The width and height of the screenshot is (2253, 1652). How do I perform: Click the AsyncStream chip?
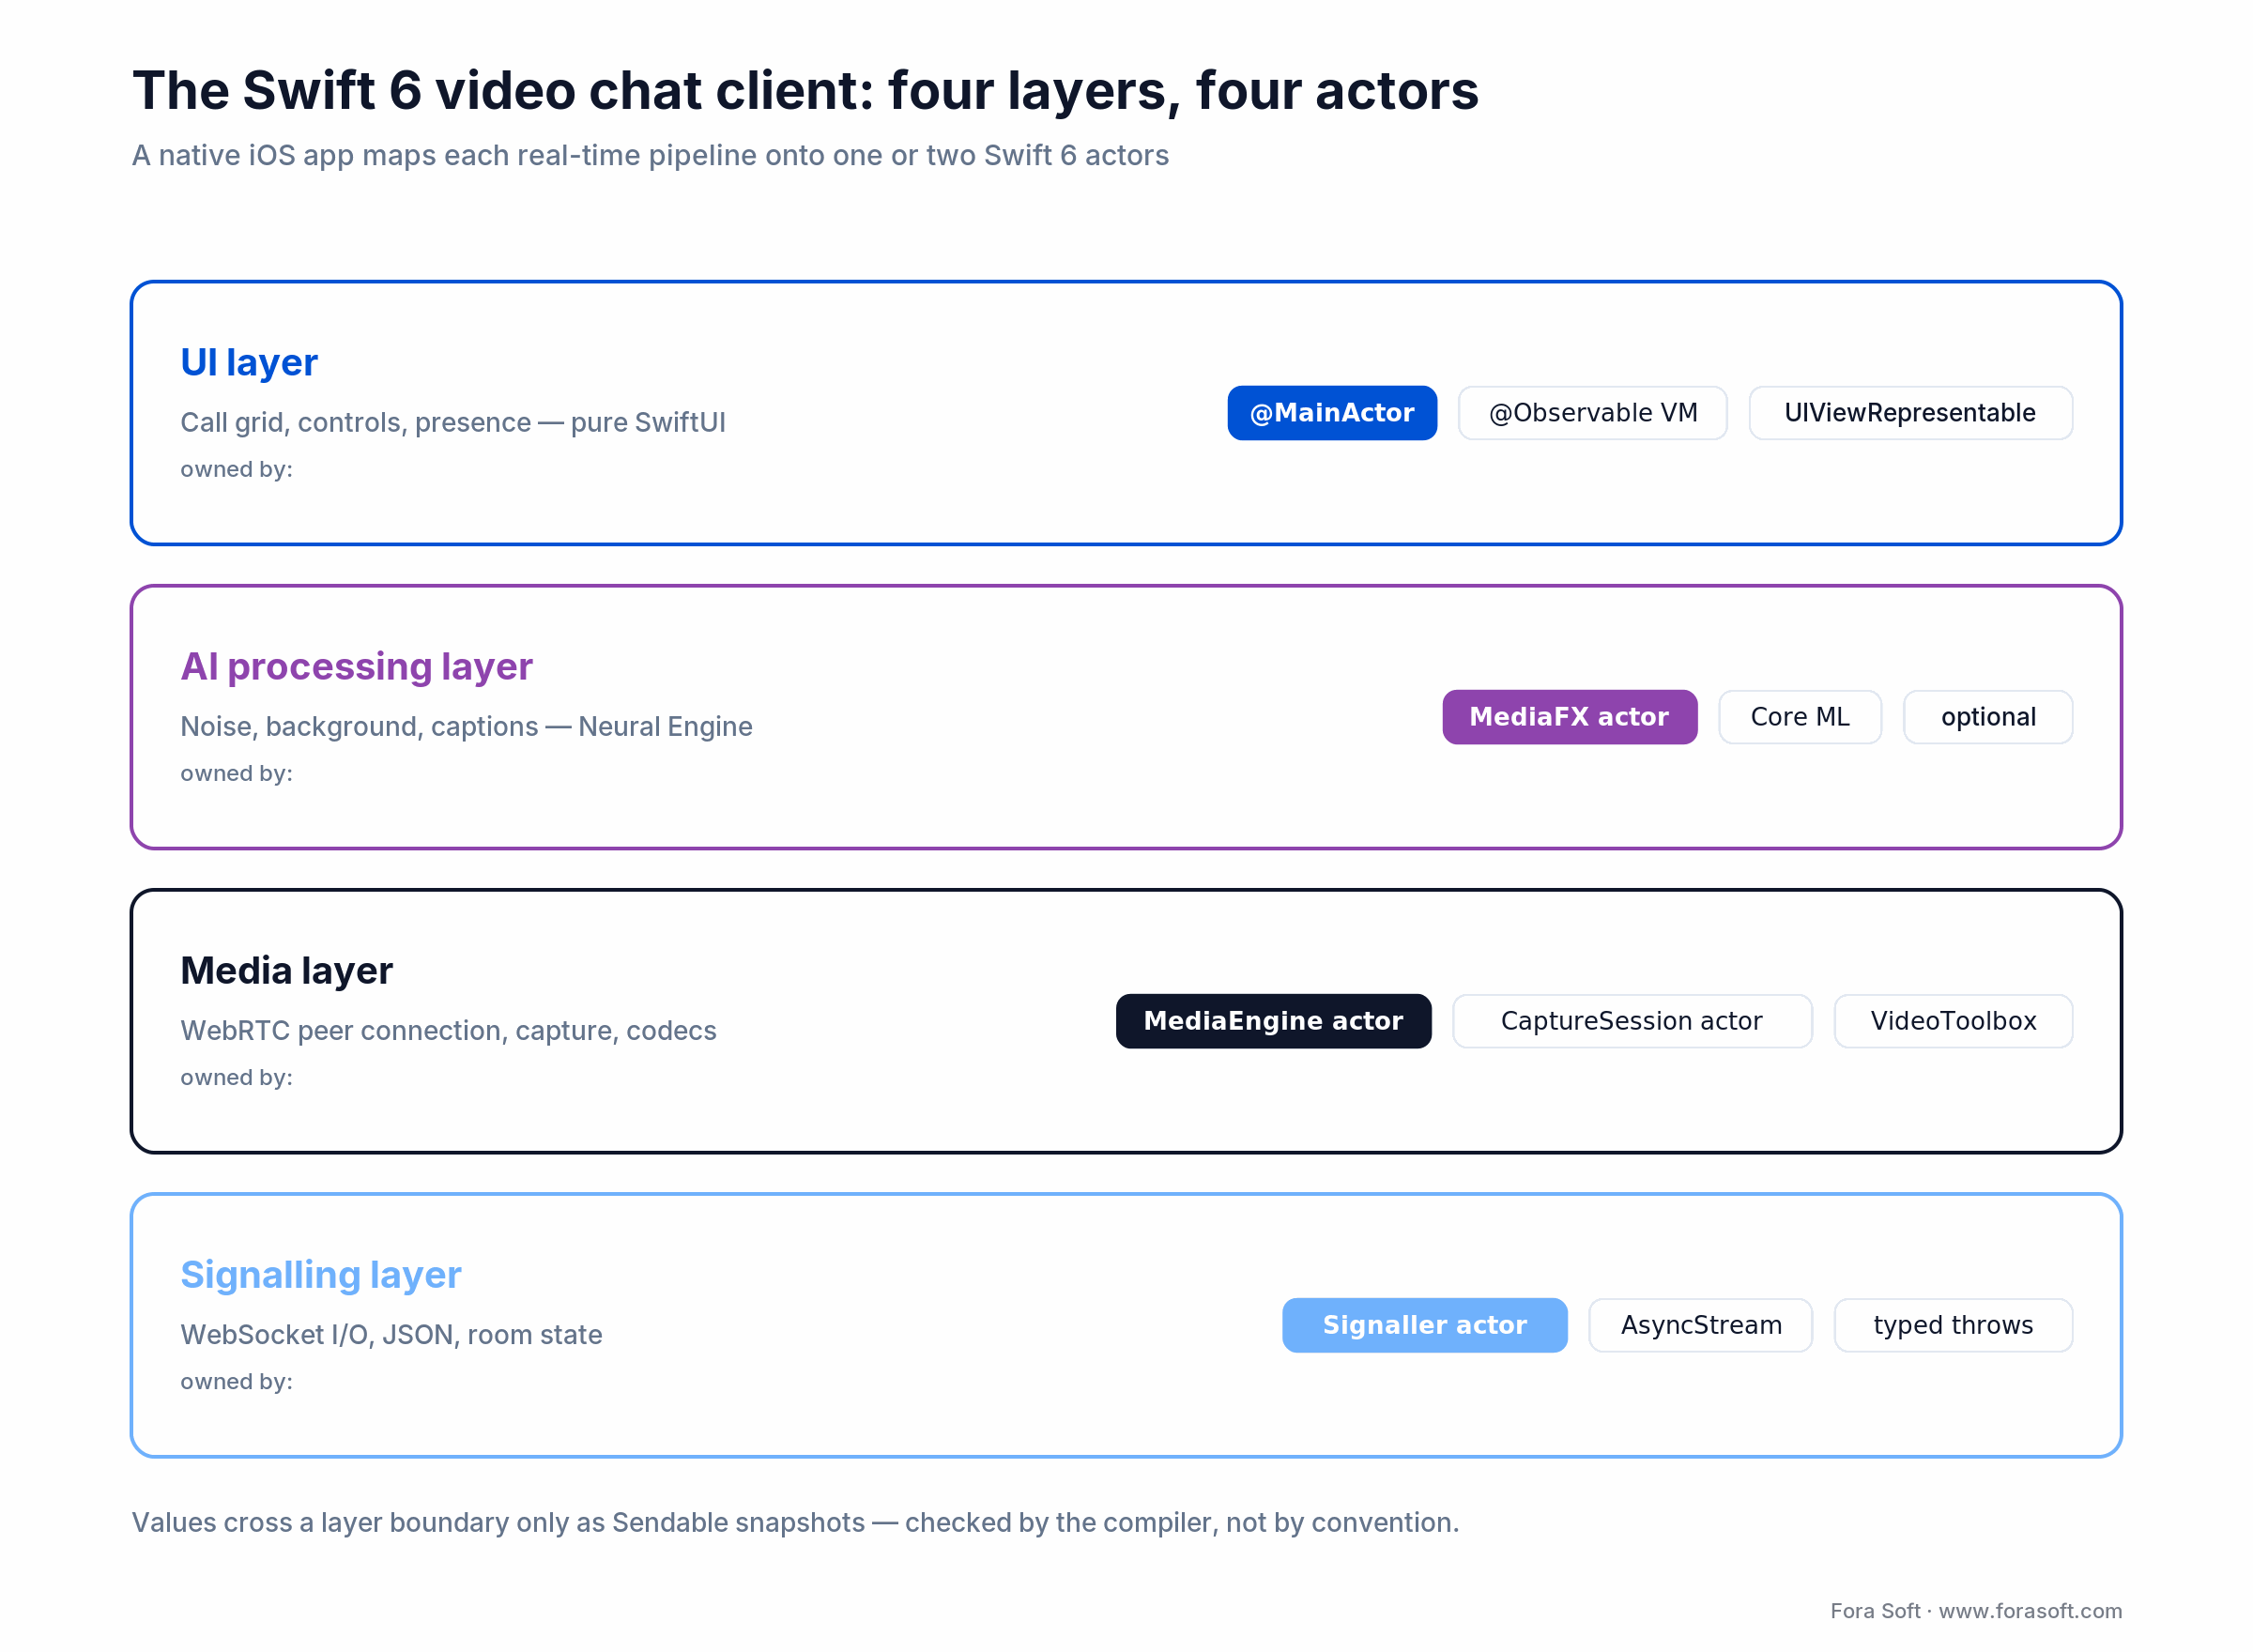coord(1700,1325)
